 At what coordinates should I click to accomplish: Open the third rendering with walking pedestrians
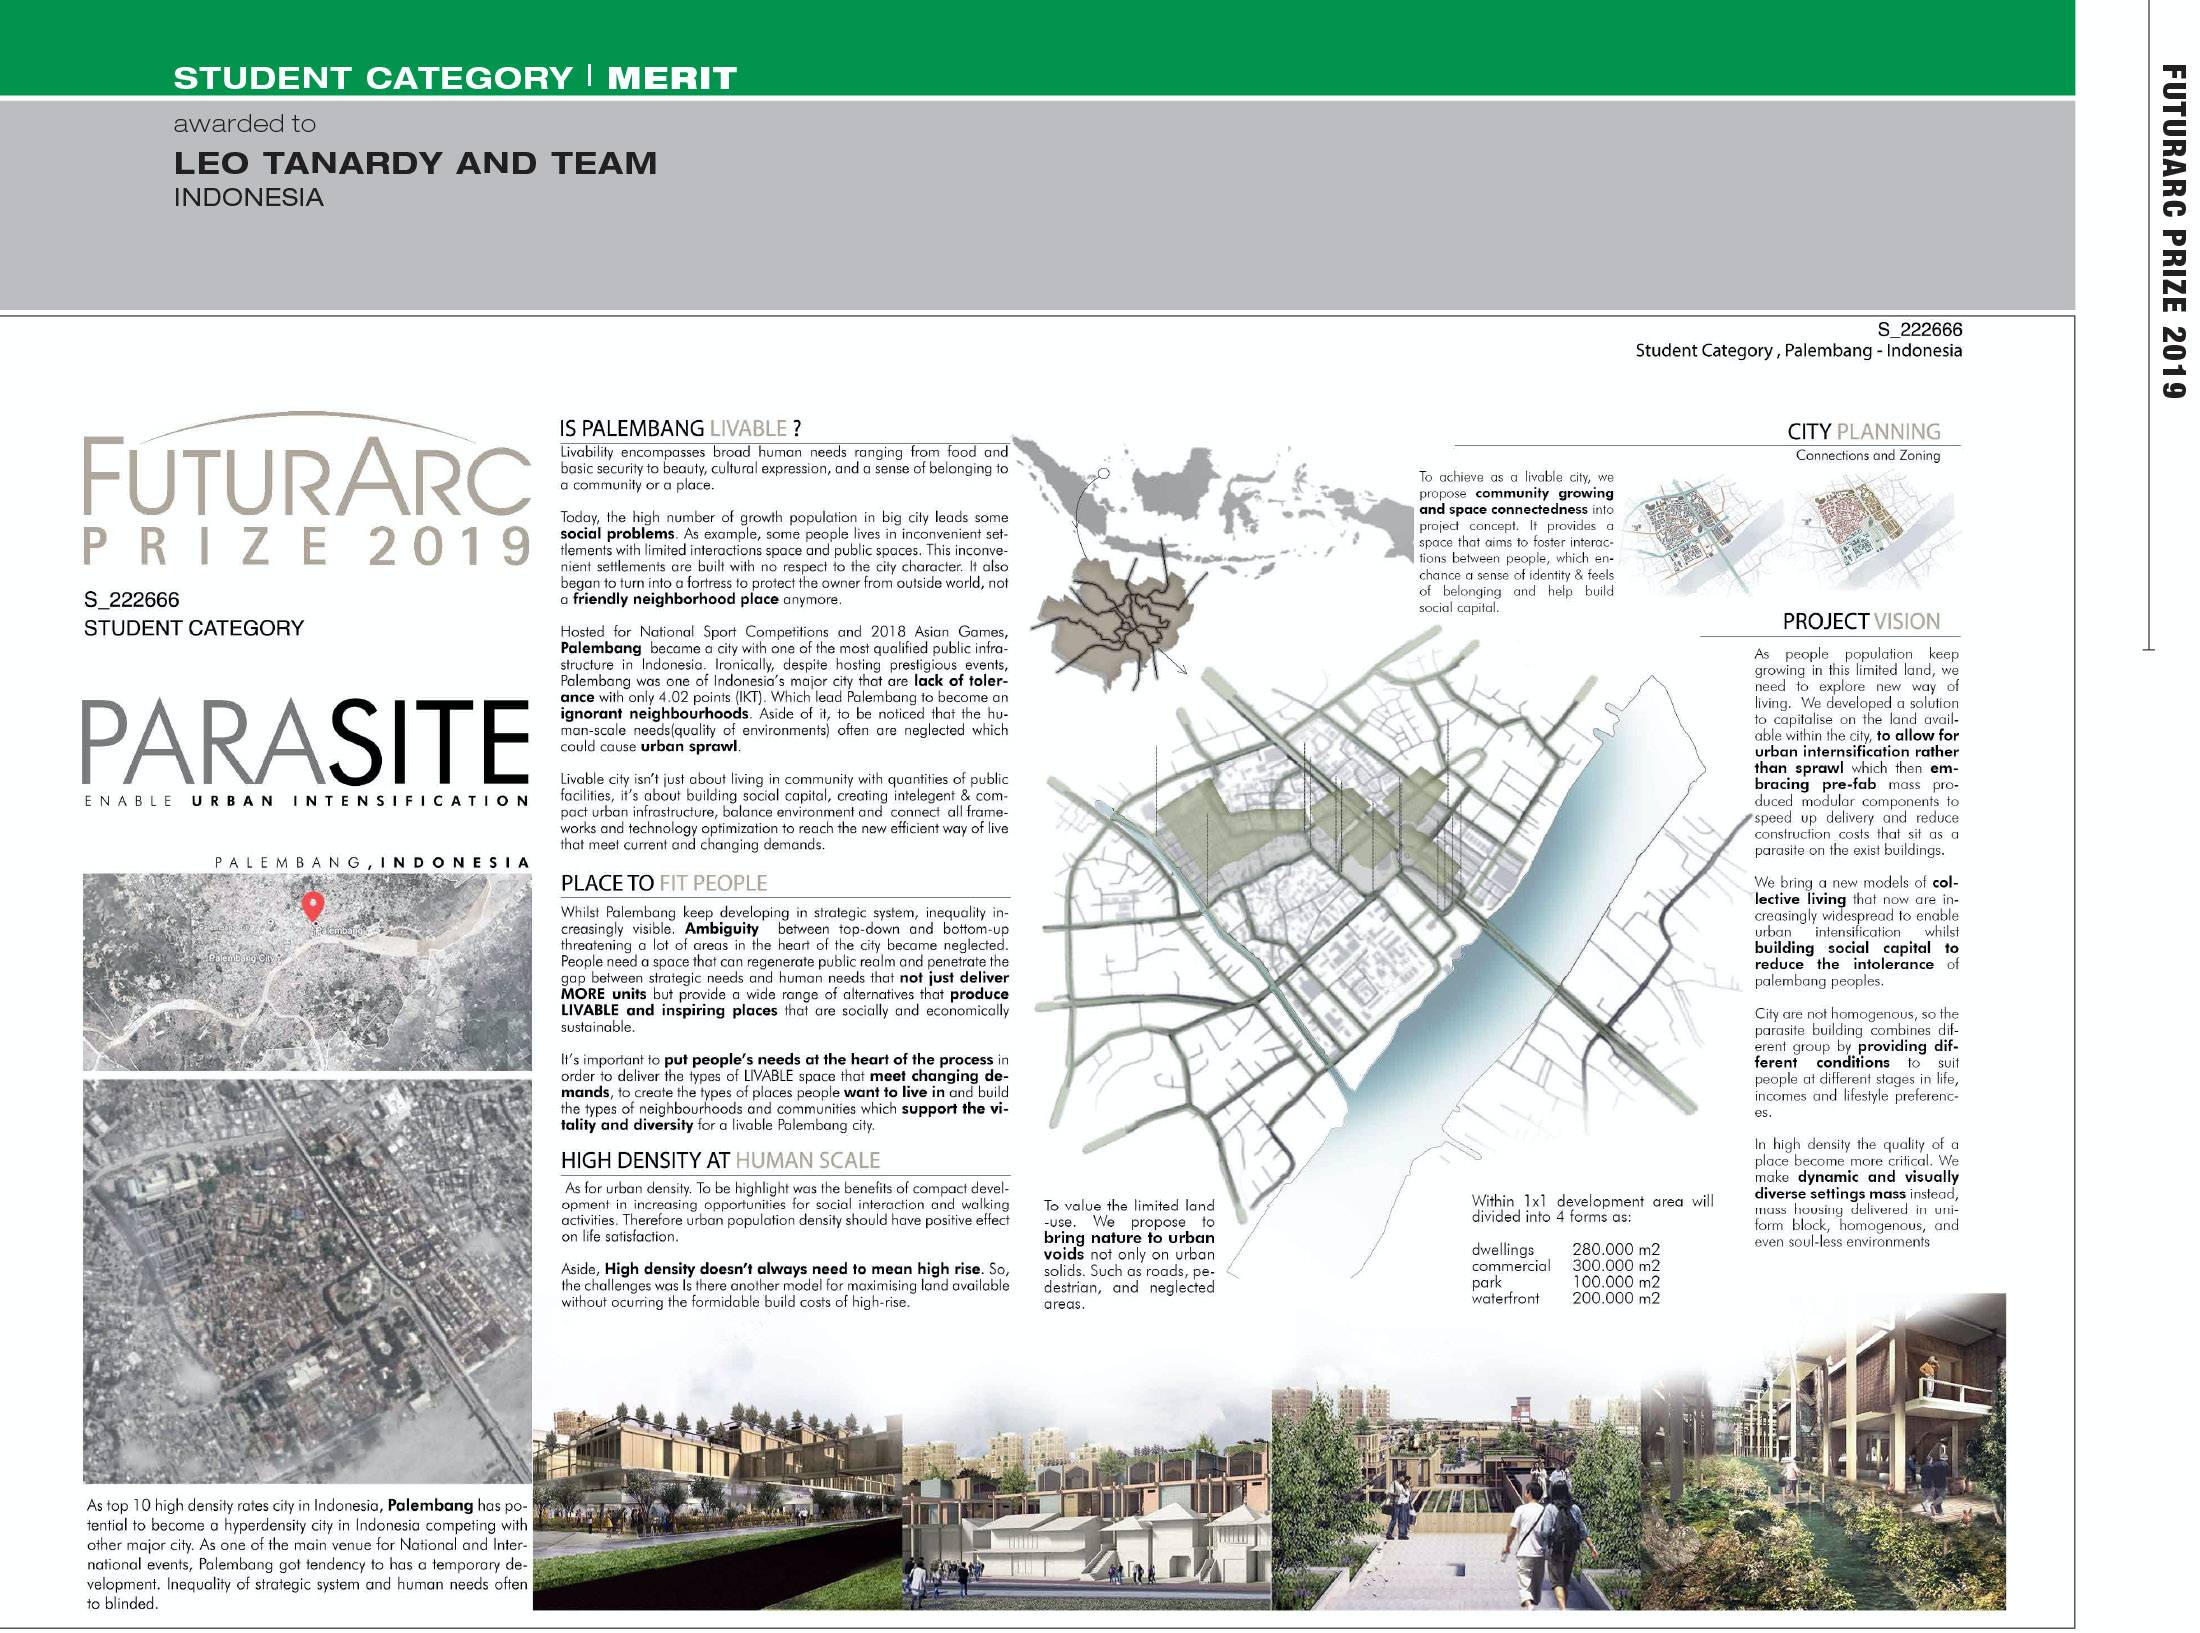click(1455, 1496)
